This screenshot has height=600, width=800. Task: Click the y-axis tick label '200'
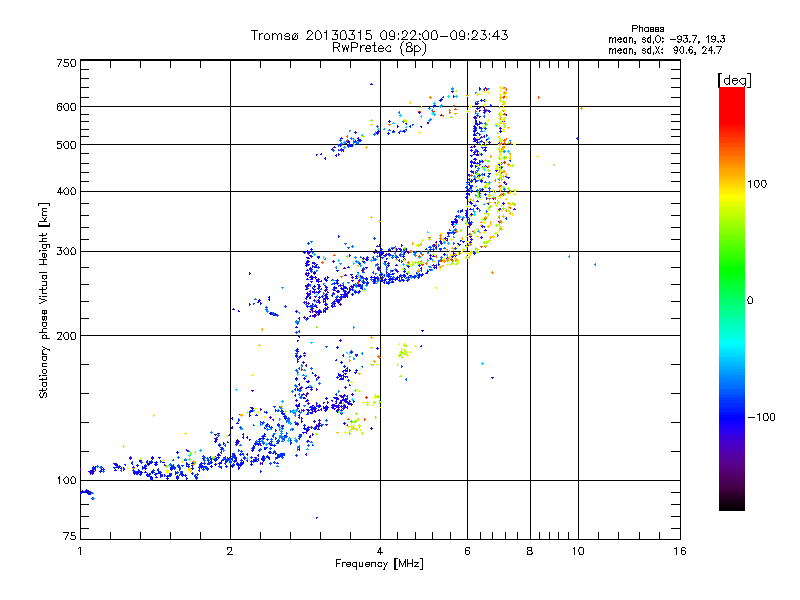(66, 336)
